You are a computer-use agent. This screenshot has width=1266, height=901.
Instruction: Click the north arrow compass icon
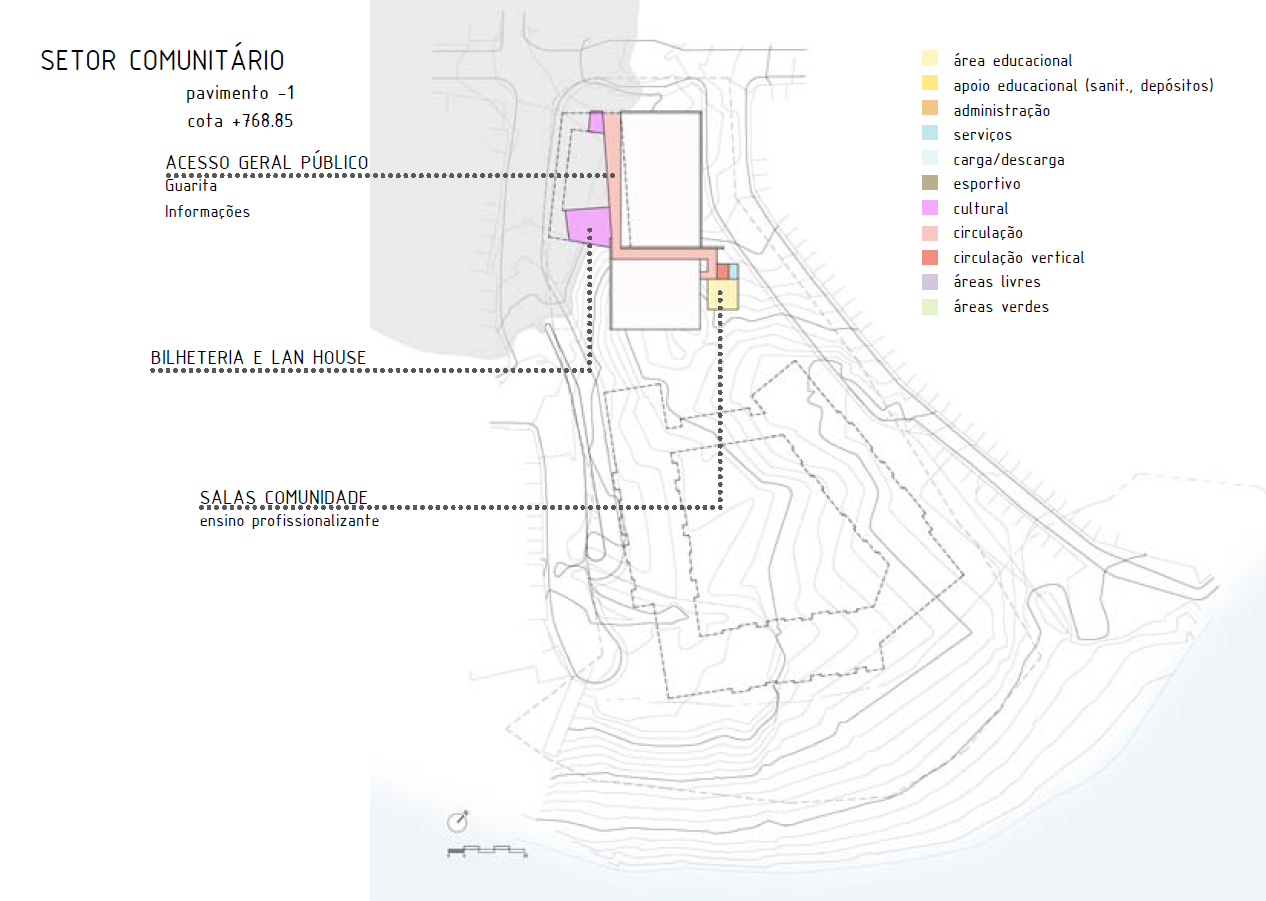pyautogui.click(x=458, y=821)
